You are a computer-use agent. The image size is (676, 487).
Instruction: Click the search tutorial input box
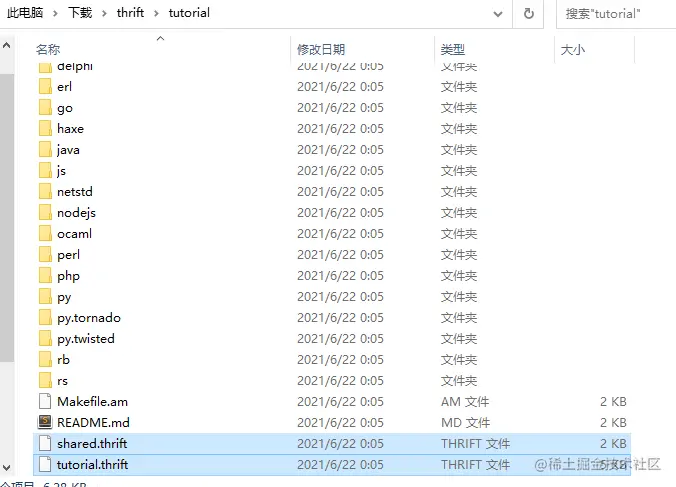coord(617,14)
